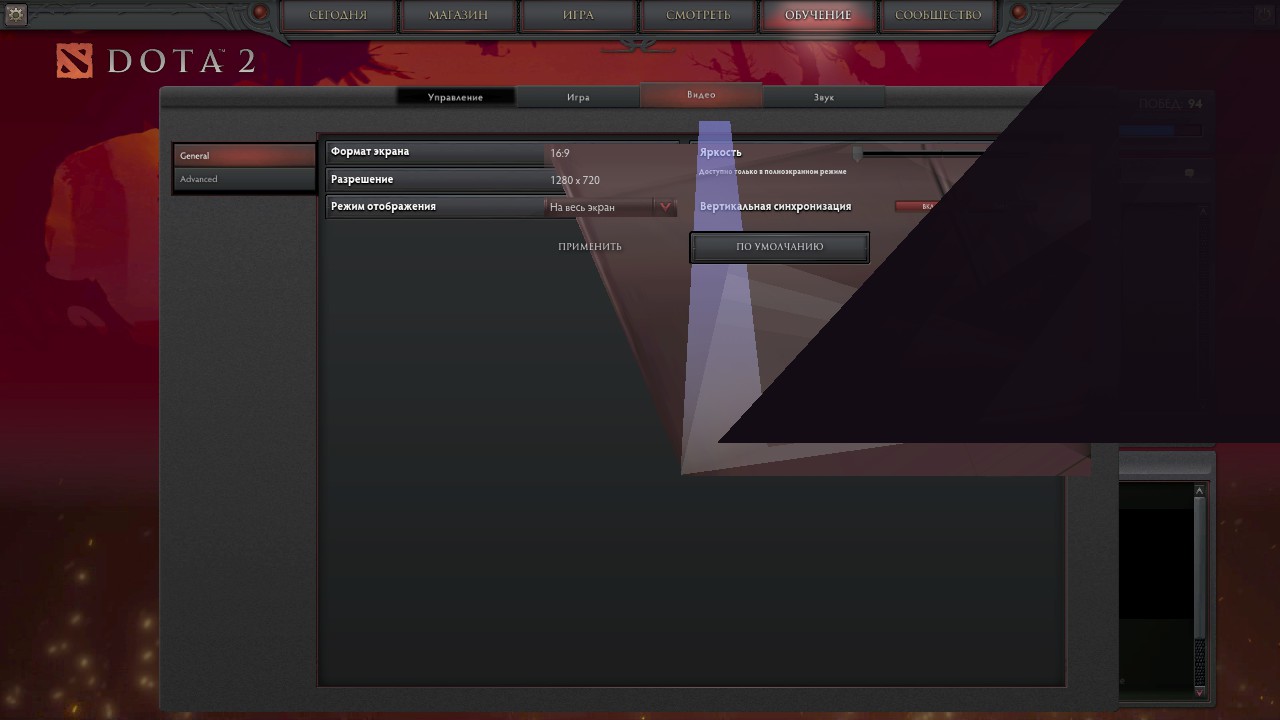The image size is (1280, 720).
Task: Open the Сегодня top menu
Action: (338, 15)
